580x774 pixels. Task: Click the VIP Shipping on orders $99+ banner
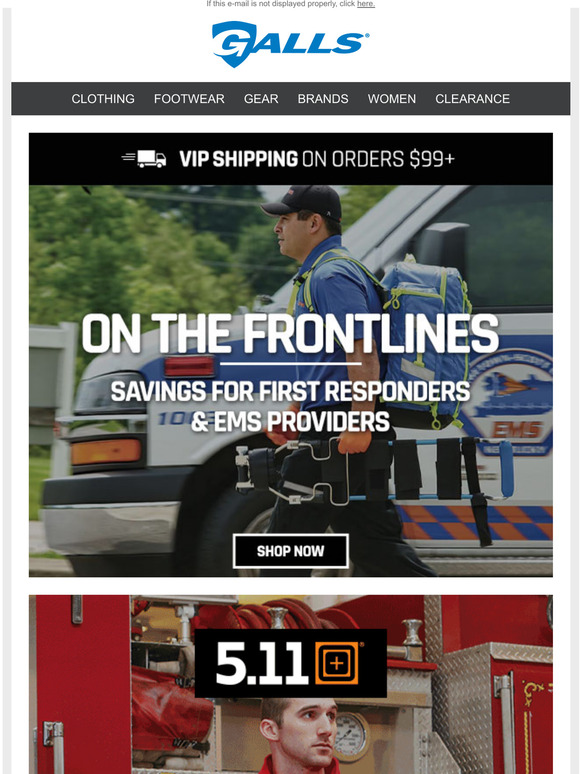pos(291,159)
